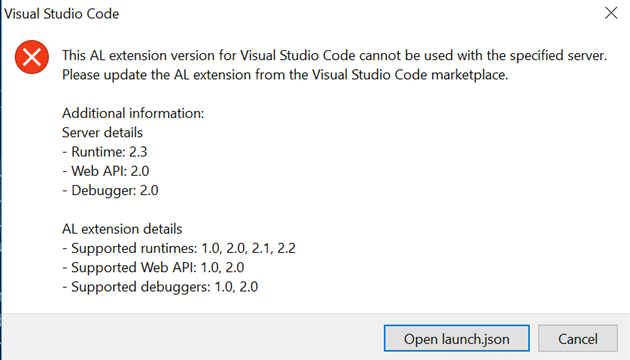
Task: Cancel the error dialog
Action: 578,338
